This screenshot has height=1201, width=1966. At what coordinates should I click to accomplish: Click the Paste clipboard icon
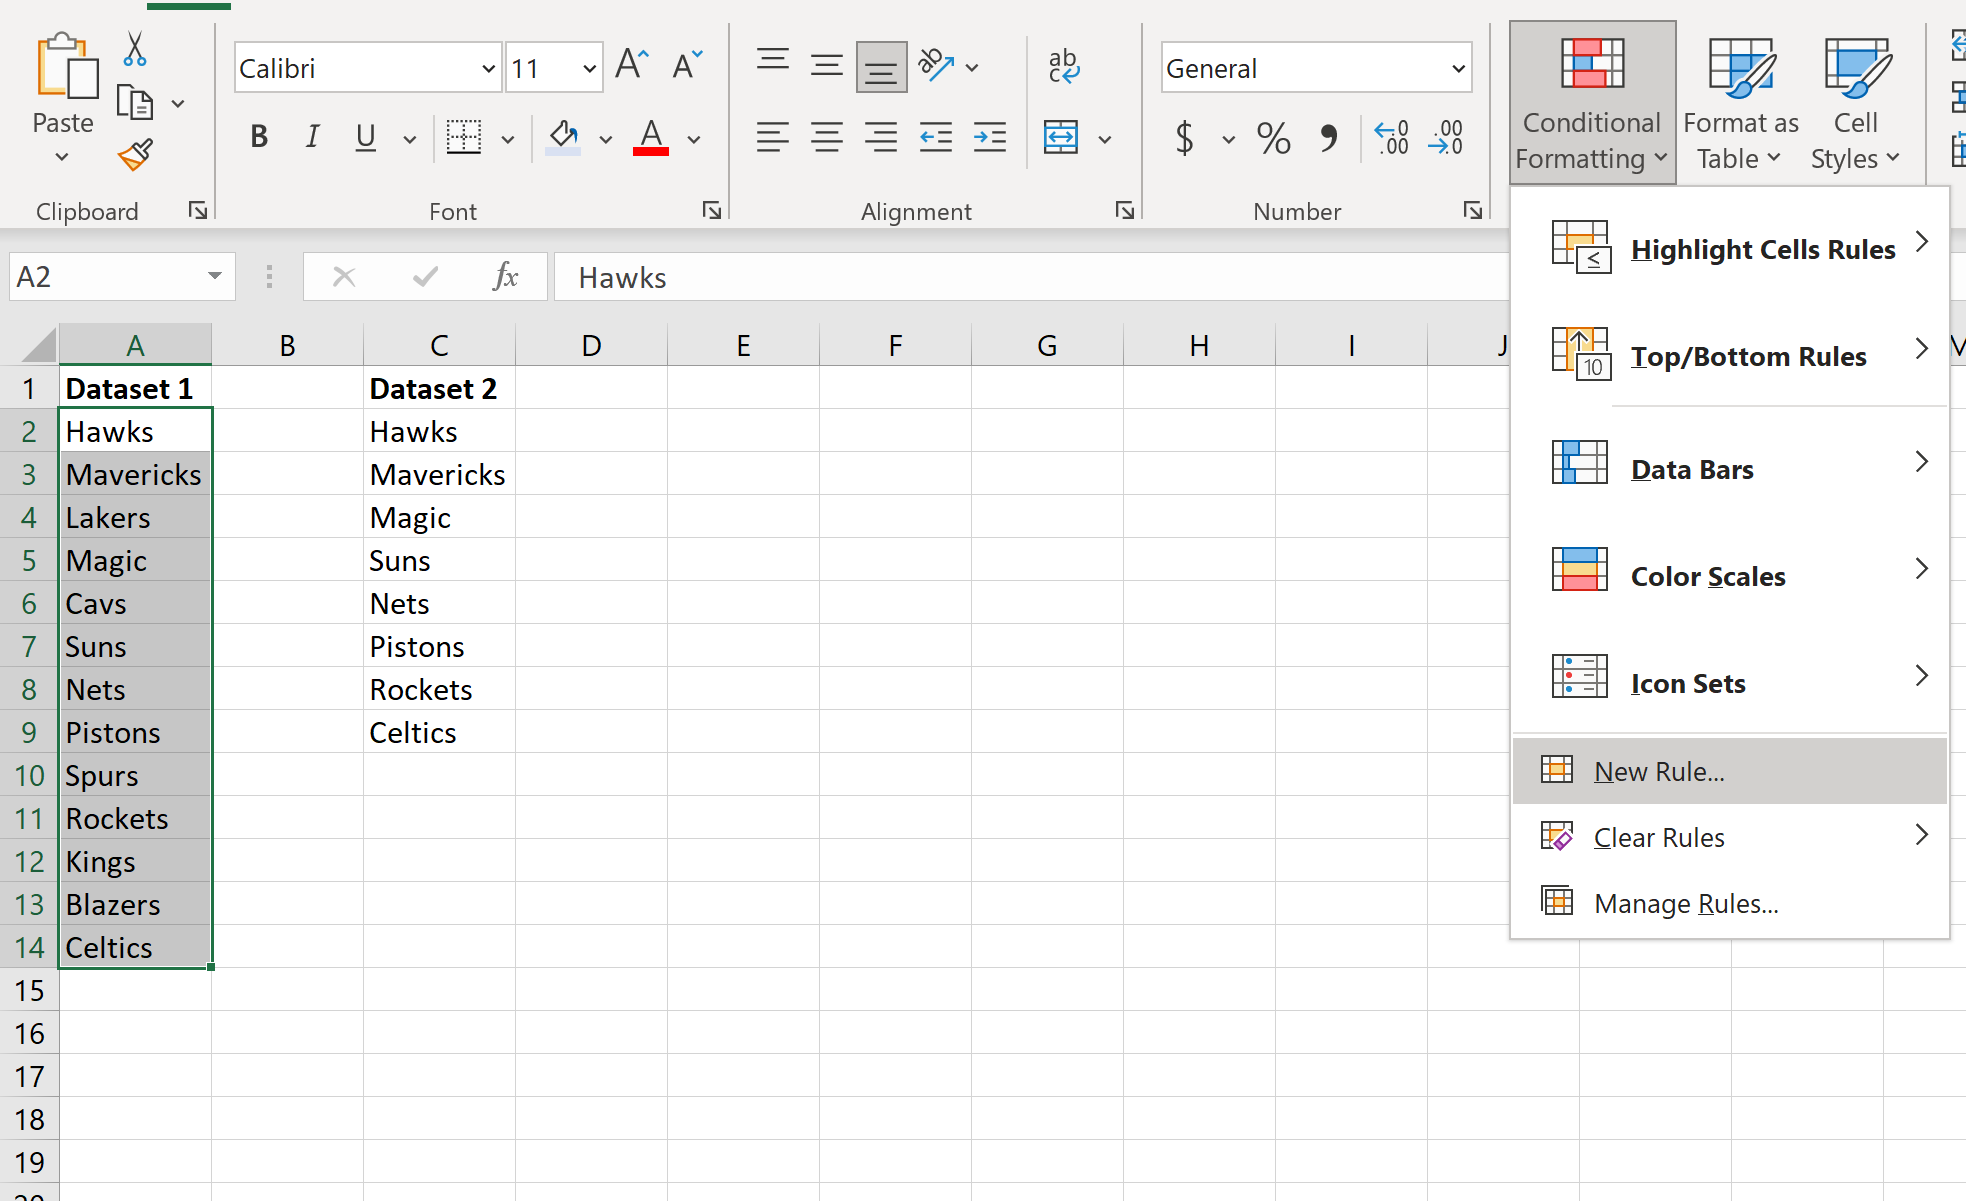tap(66, 66)
